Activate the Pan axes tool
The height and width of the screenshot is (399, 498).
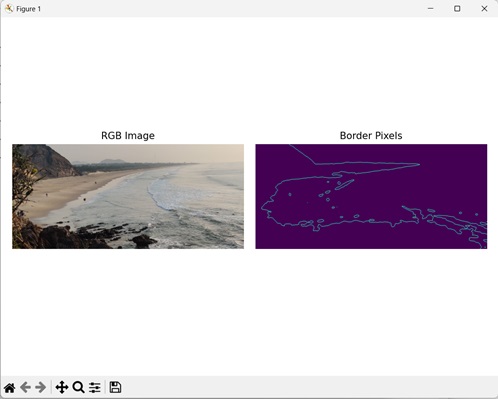coord(62,387)
